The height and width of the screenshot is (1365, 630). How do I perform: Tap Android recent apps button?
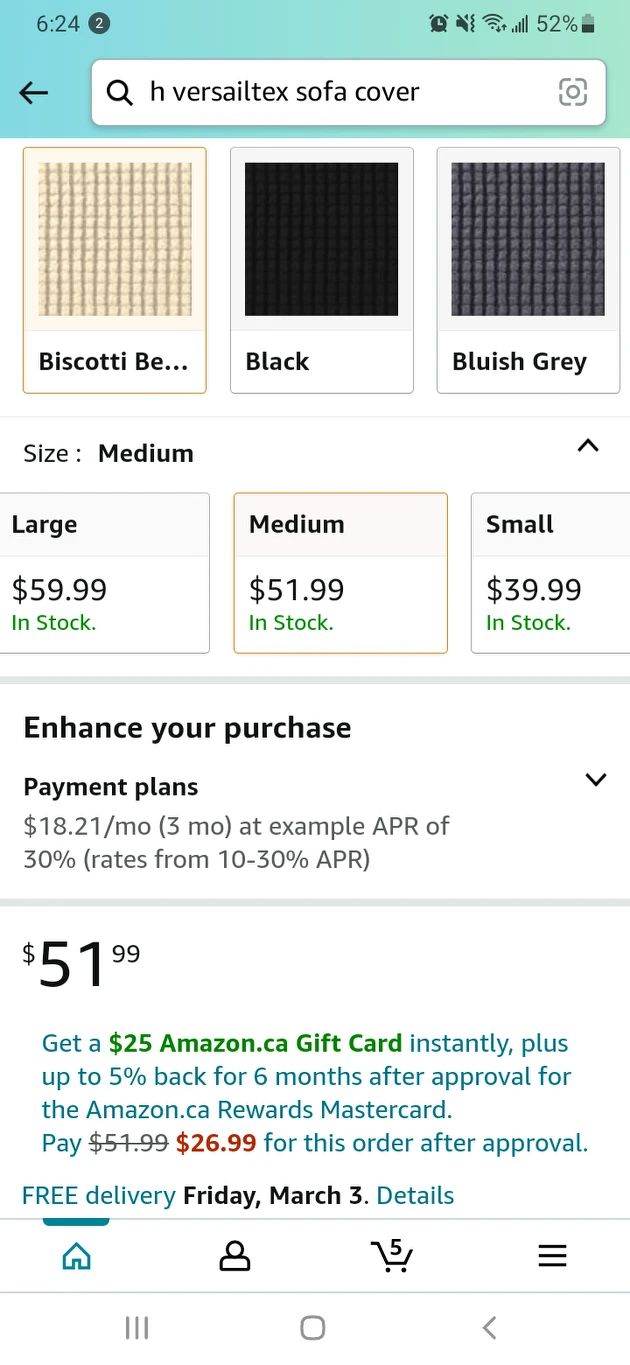[137, 1327]
